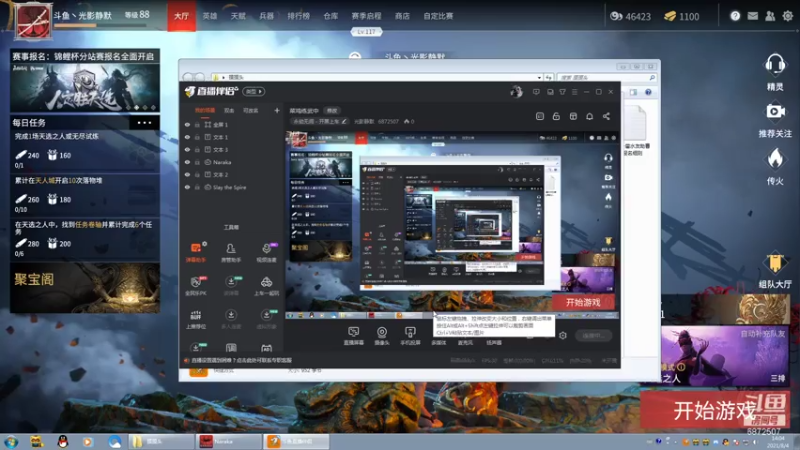Click the share icon in stream header
Image resolution: width=800 pixels, height=450 pixels.
click(x=606, y=116)
